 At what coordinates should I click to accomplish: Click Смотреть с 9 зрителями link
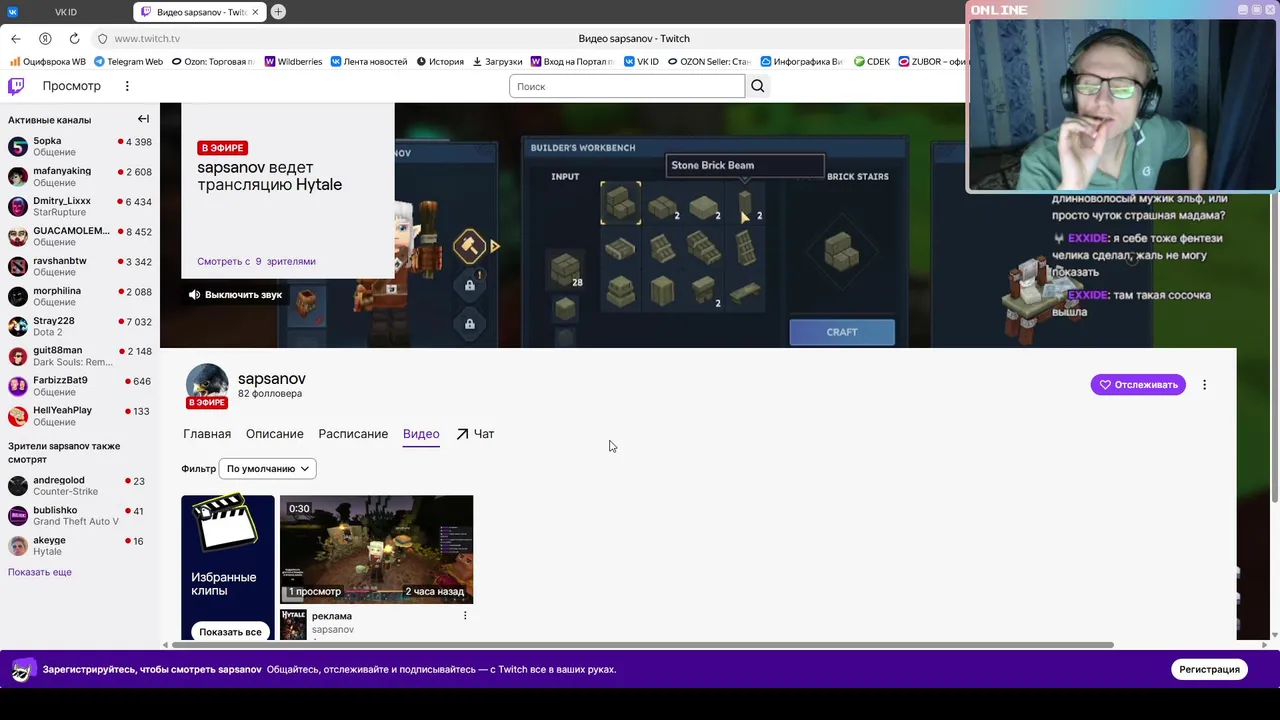(256, 261)
